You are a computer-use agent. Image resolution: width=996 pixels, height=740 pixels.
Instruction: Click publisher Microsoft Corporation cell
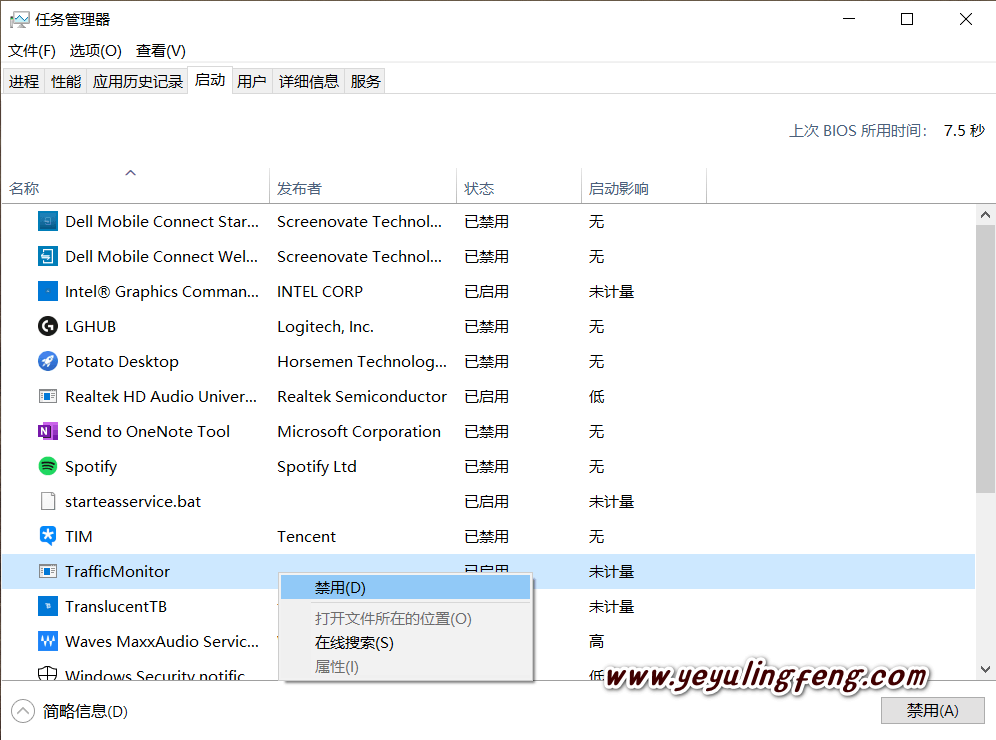point(359,431)
